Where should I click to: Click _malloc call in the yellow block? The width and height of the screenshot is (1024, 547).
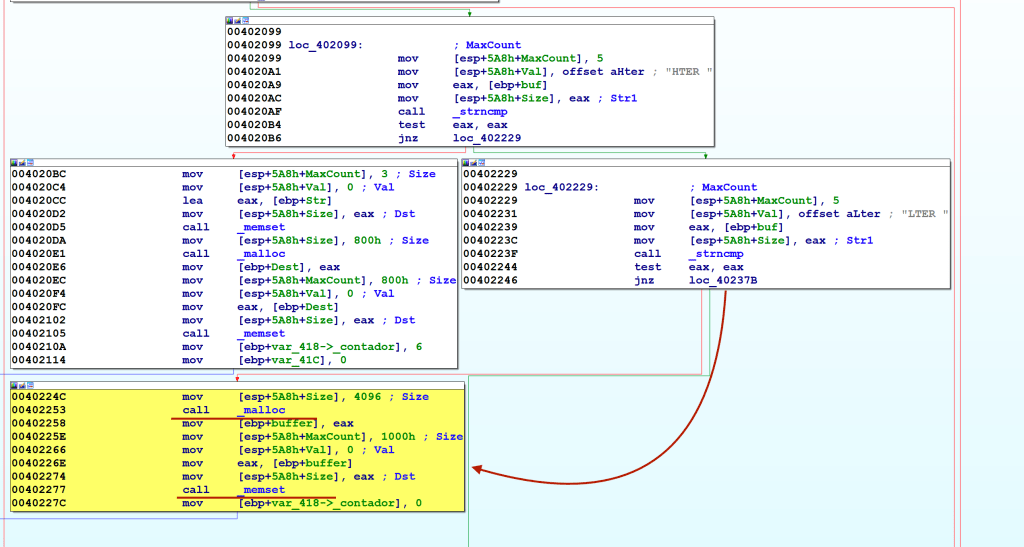[261, 410]
